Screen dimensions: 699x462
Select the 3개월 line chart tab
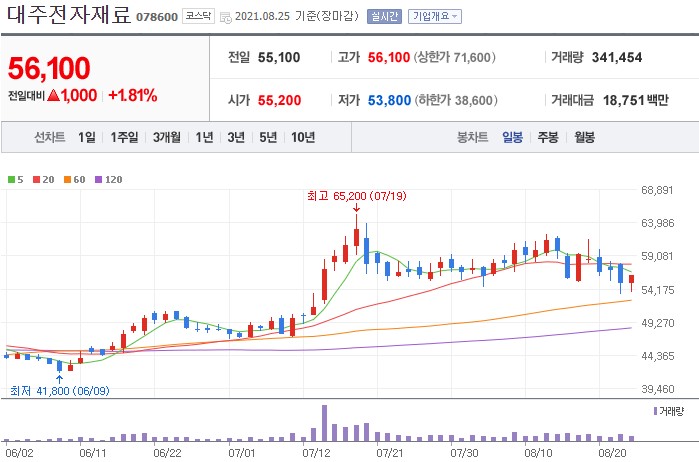167,137
